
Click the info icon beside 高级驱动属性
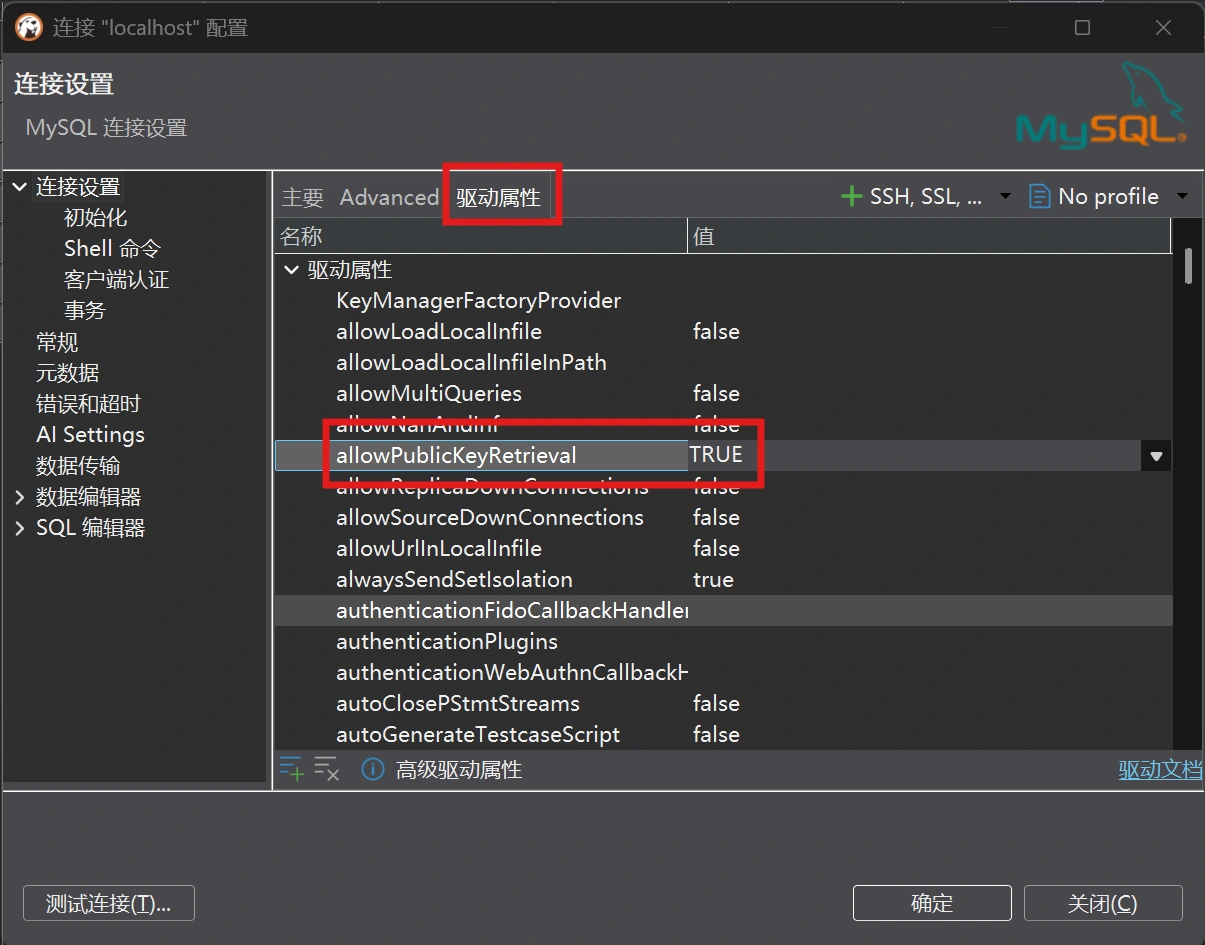click(373, 769)
